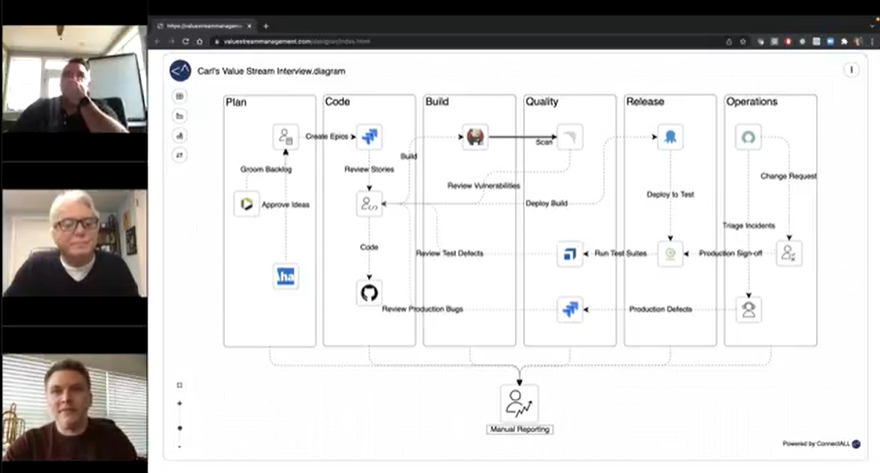This screenshot has width=880, height=473.
Task: Click the Plan column header
Action: click(x=236, y=102)
